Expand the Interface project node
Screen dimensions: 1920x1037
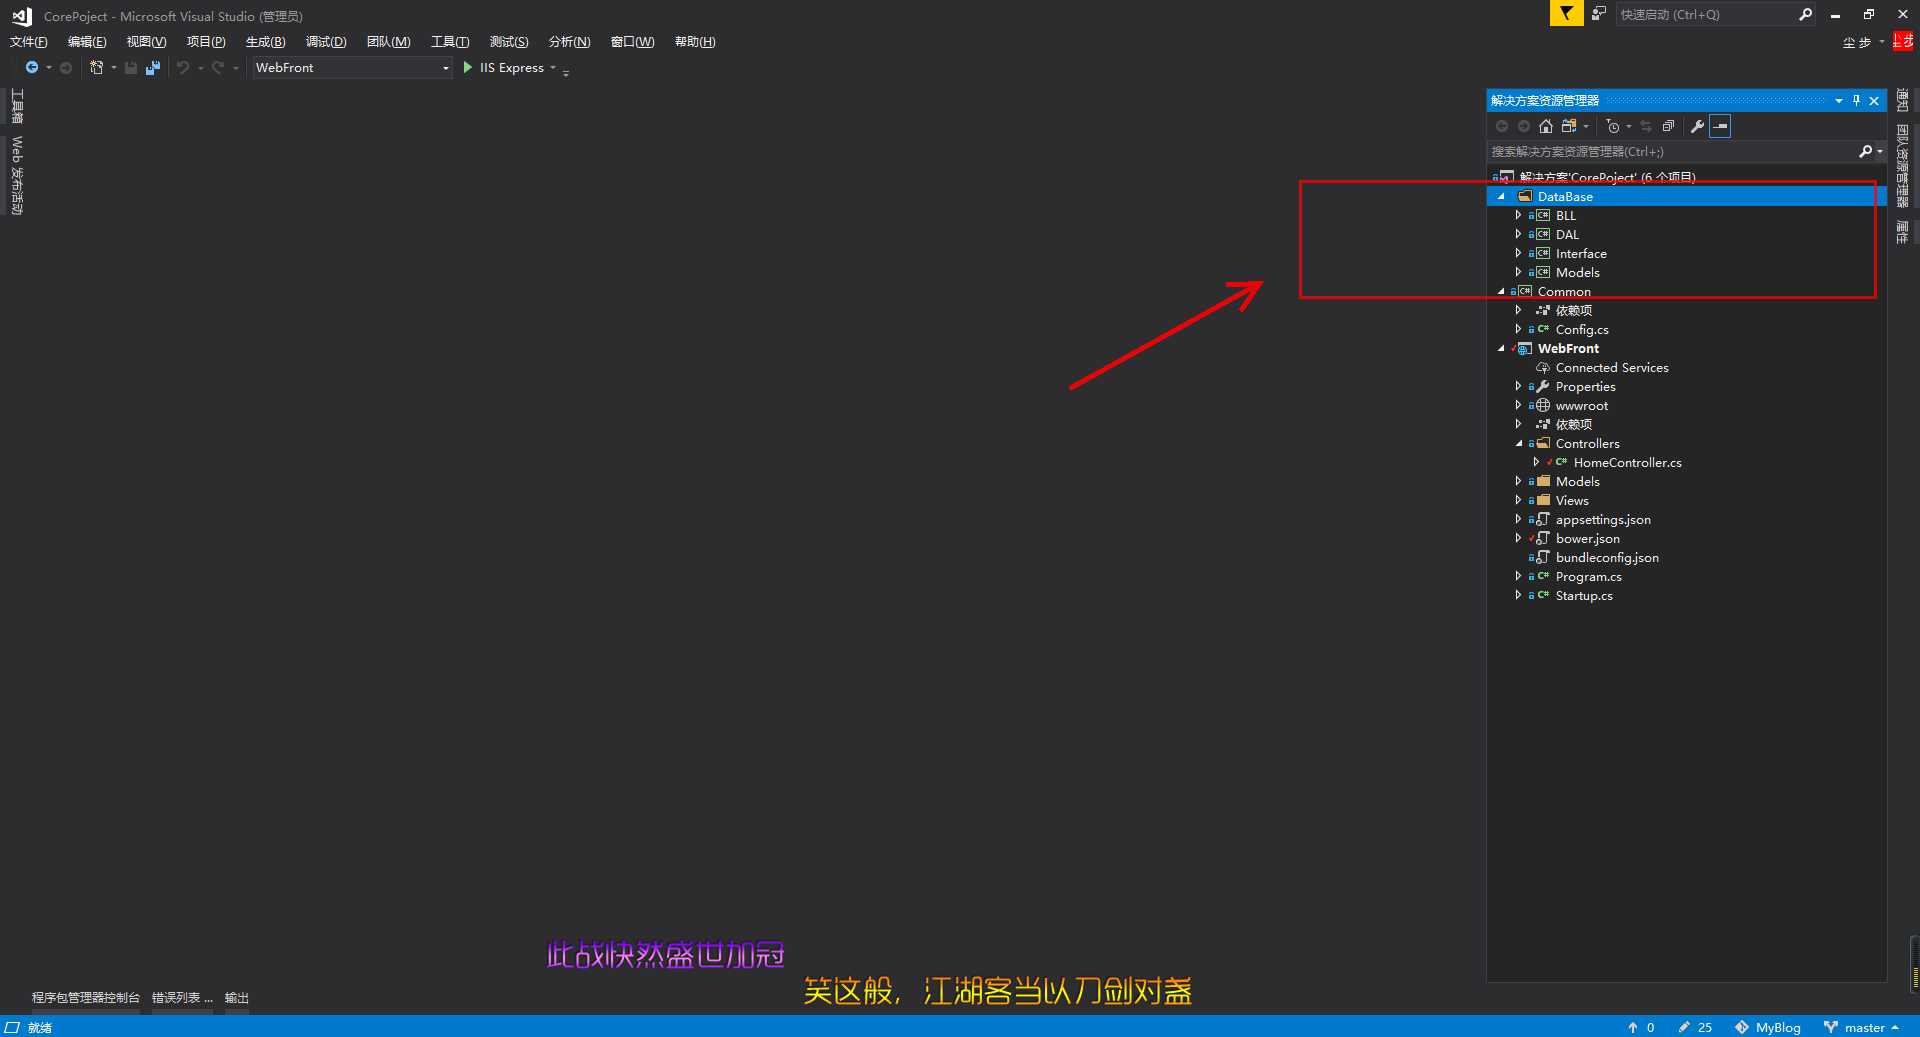click(1518, 254)
